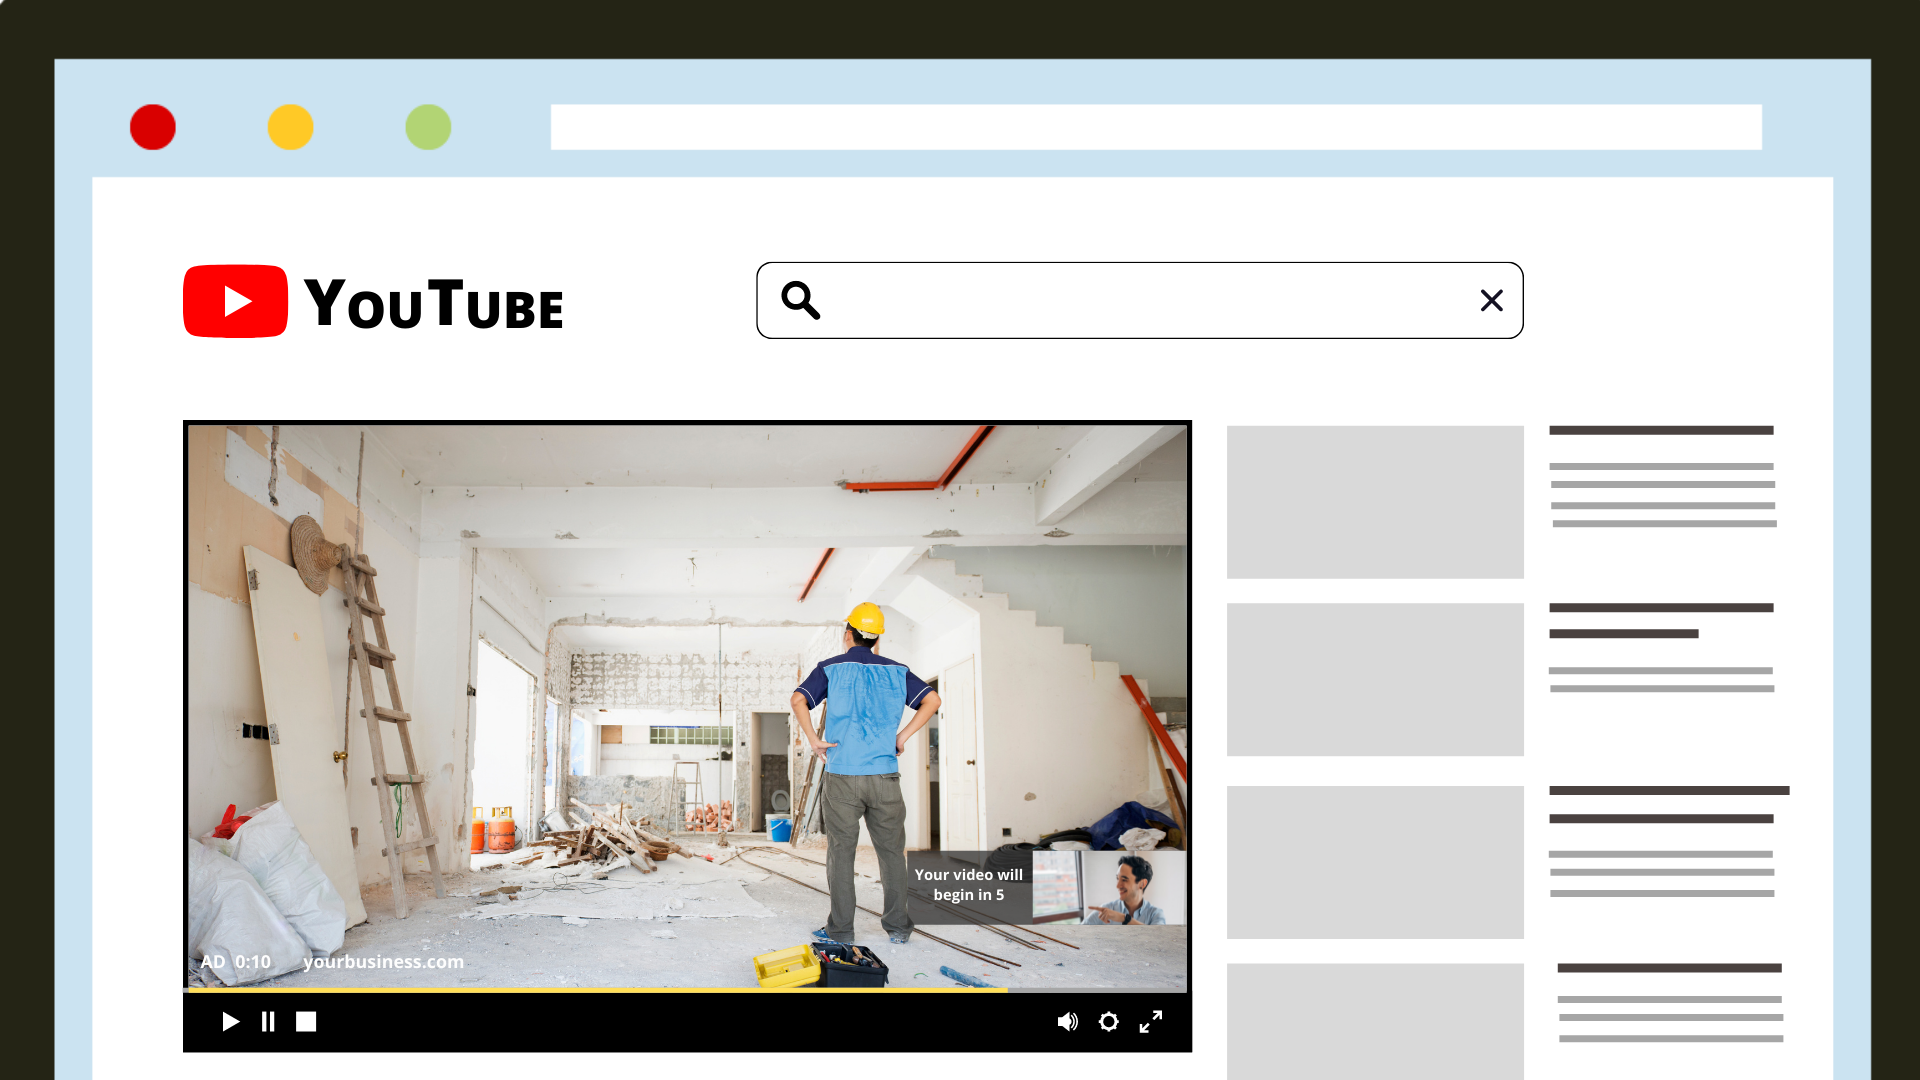Click the play button in player controls
Screen dimensions: 1920x1080
click(230, 1021)
